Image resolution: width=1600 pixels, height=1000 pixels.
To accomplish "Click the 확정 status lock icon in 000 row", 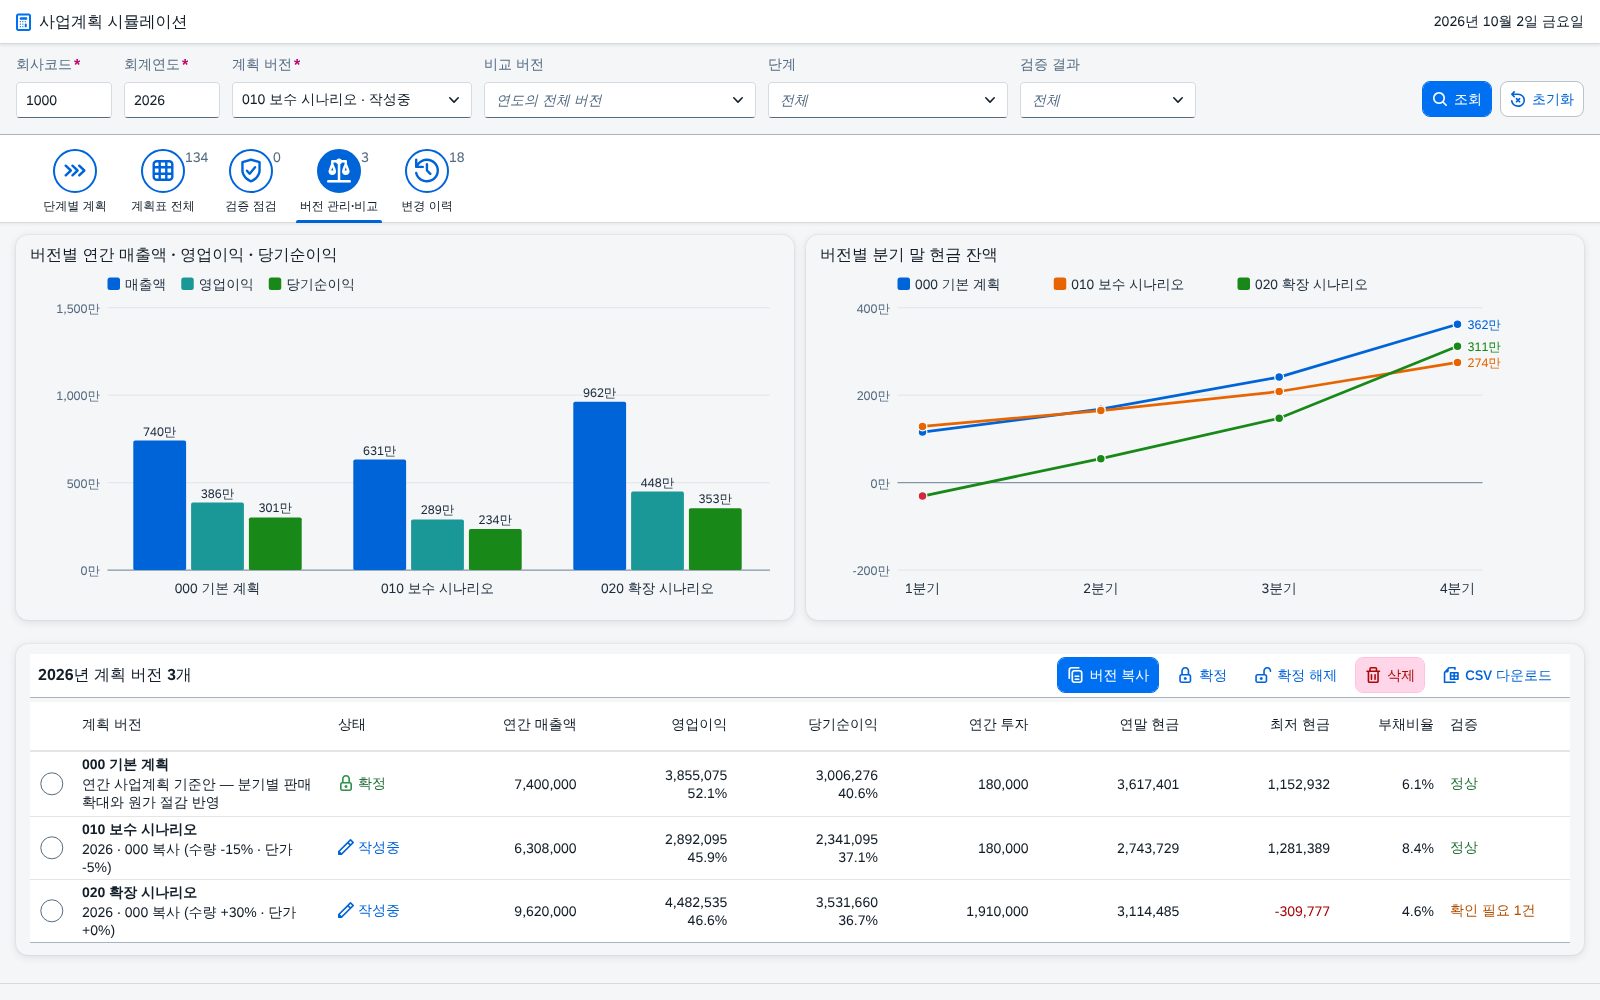I will 346,783.
